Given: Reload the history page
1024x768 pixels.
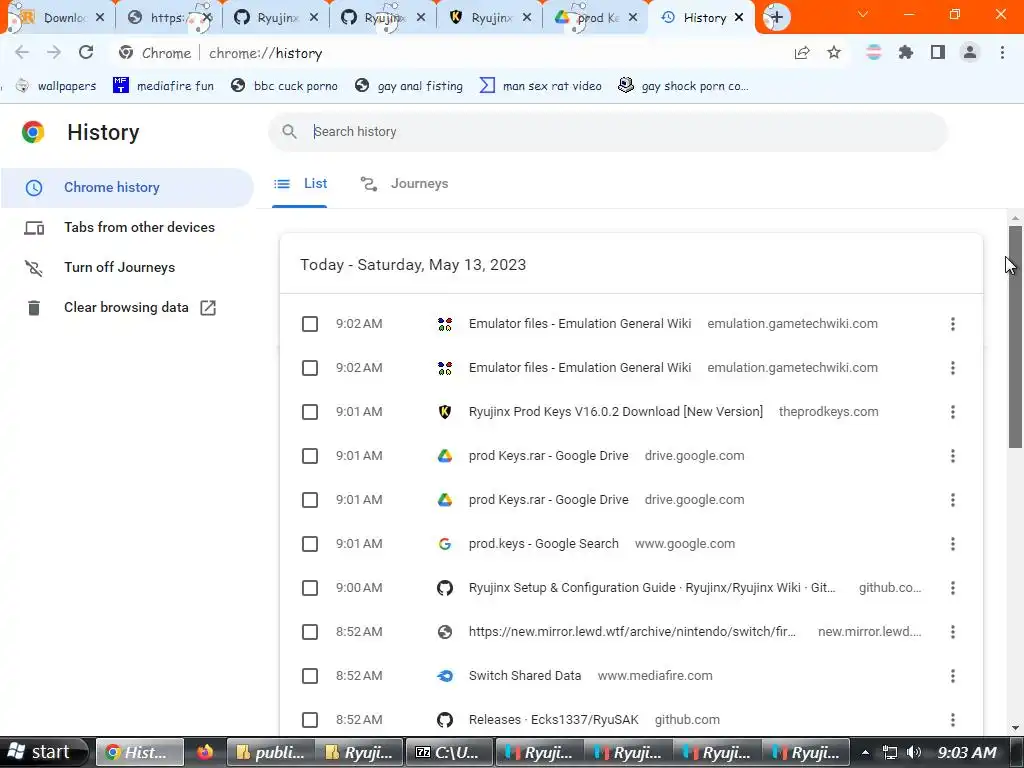Looking at the screenshot, I should click(x=86, y=53).
